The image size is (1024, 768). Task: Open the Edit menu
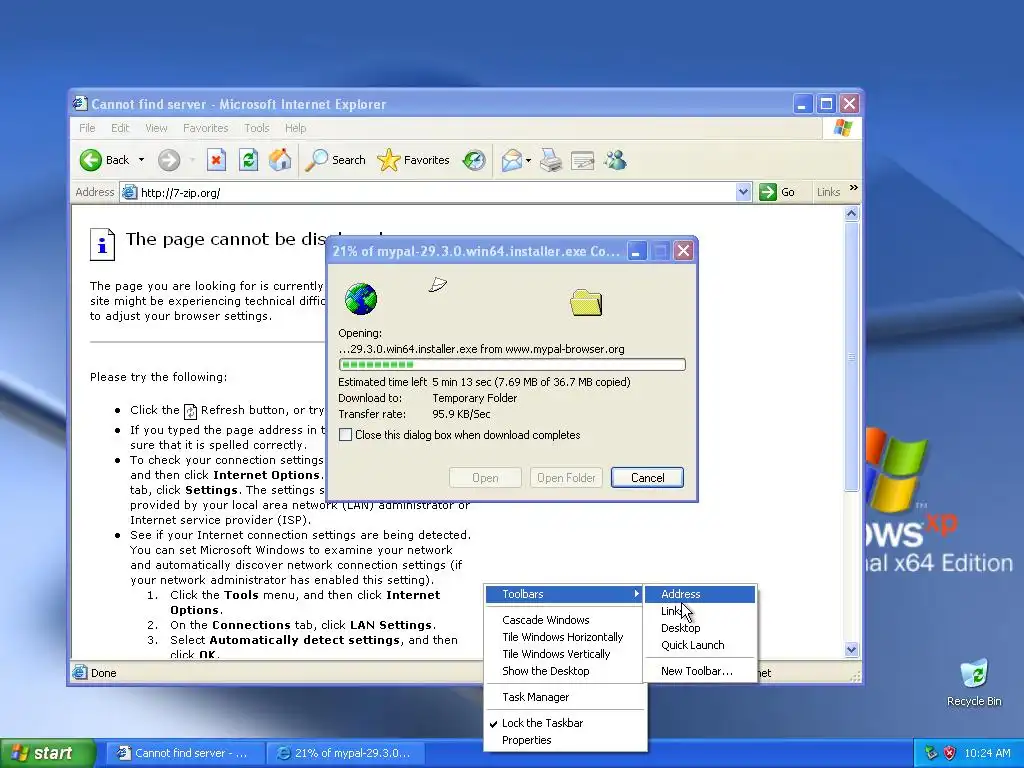[120, 128]
